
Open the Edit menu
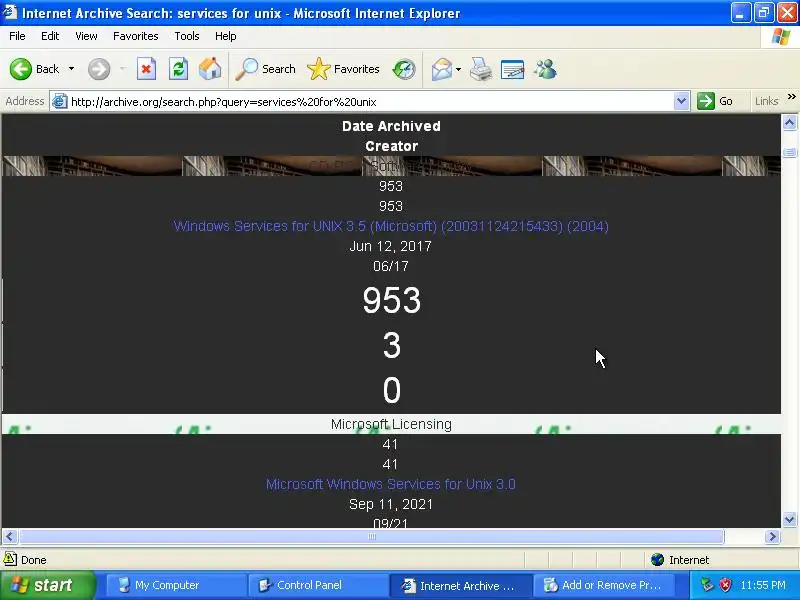click(50, 36)
